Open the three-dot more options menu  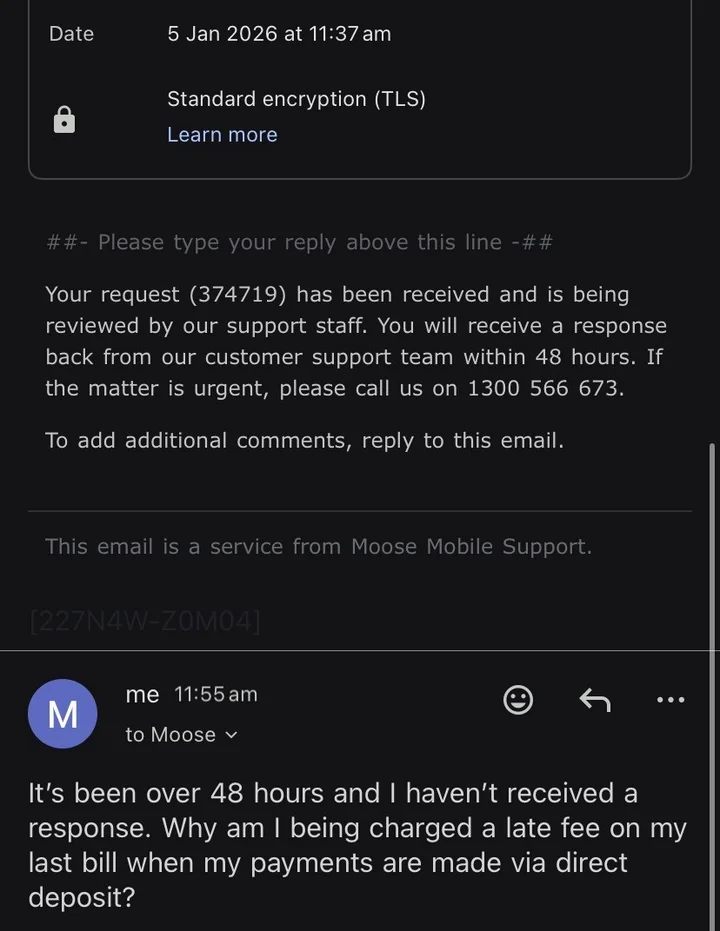[x=671, y=700]
